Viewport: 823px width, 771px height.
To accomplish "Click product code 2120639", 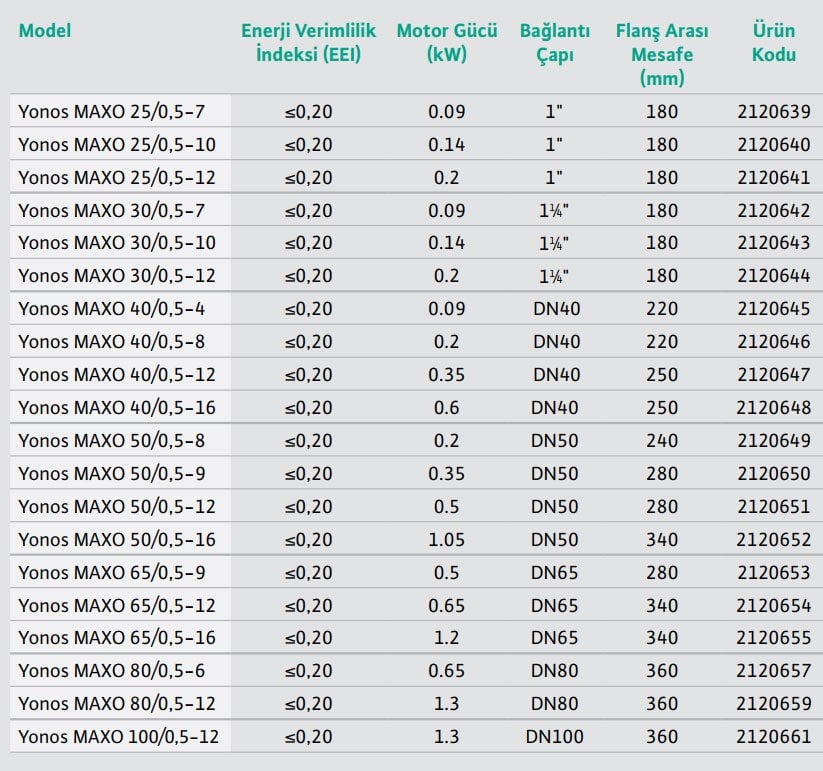I will [x=774, y=111].
